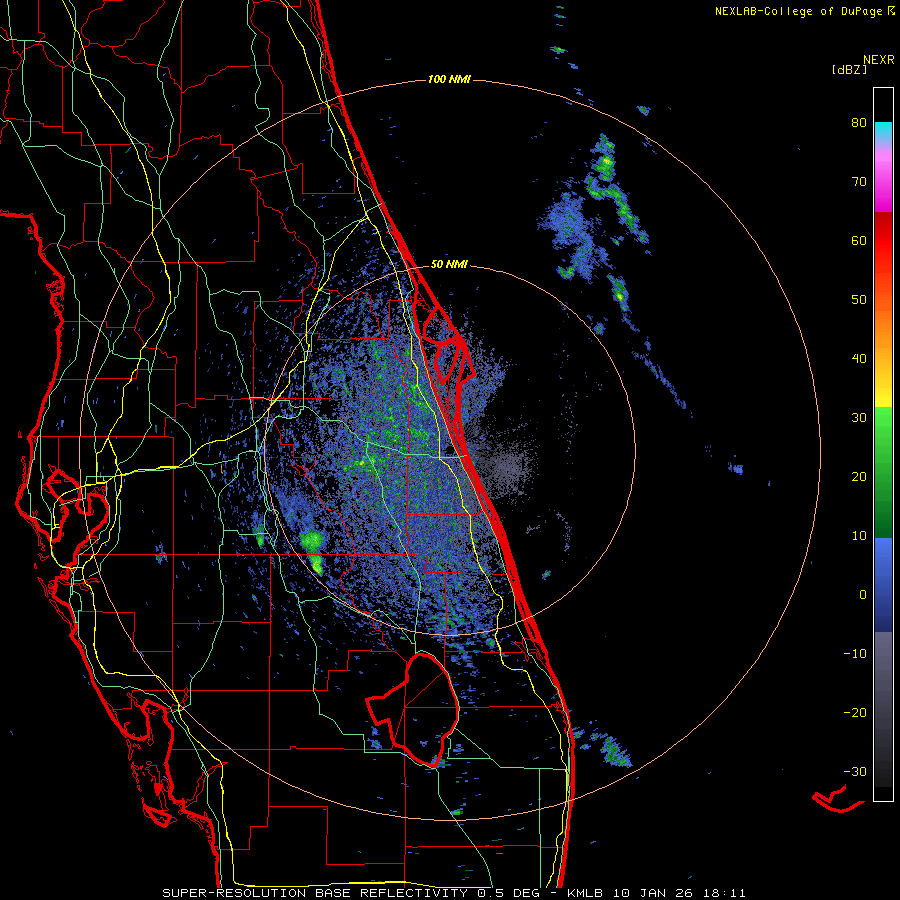Viewport: 900px width, 900px height.
Task: Click the 100 NMI range ring label
Action: pos(449,79)
